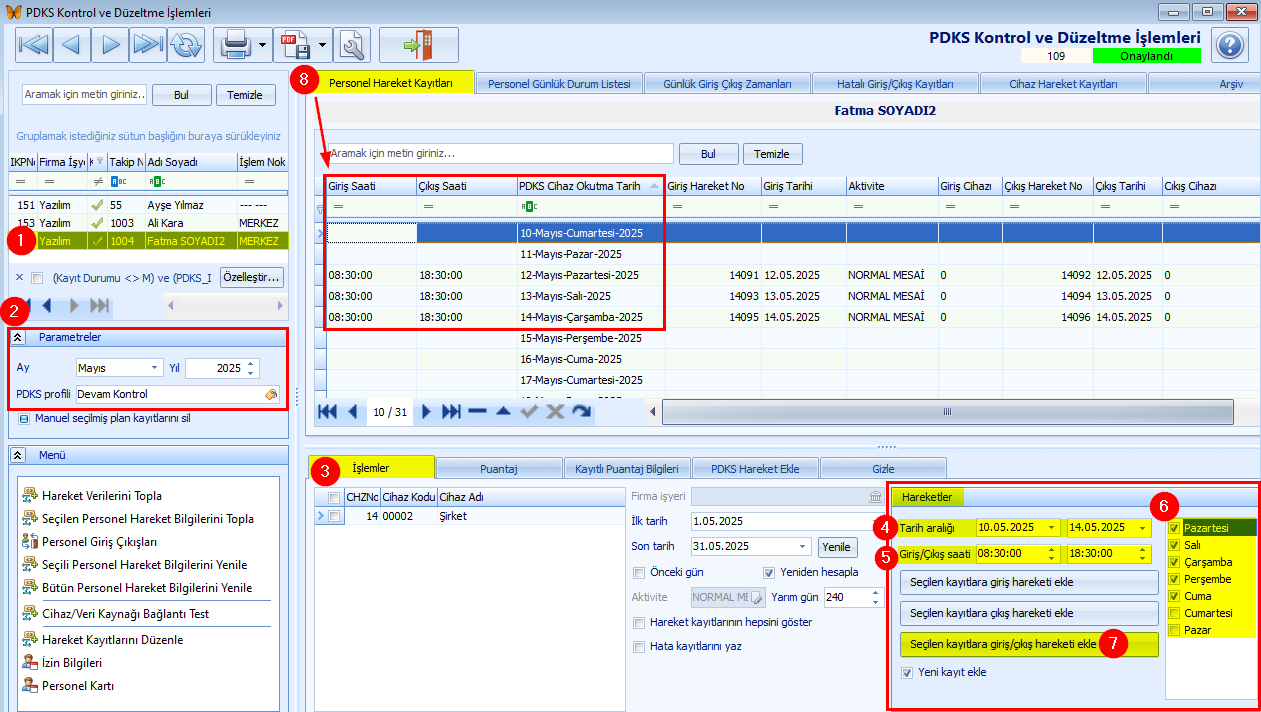The width and height of the screenshot is (1261, 712).
Task: Open the Ay month dropdown
Action: point(156,368)
